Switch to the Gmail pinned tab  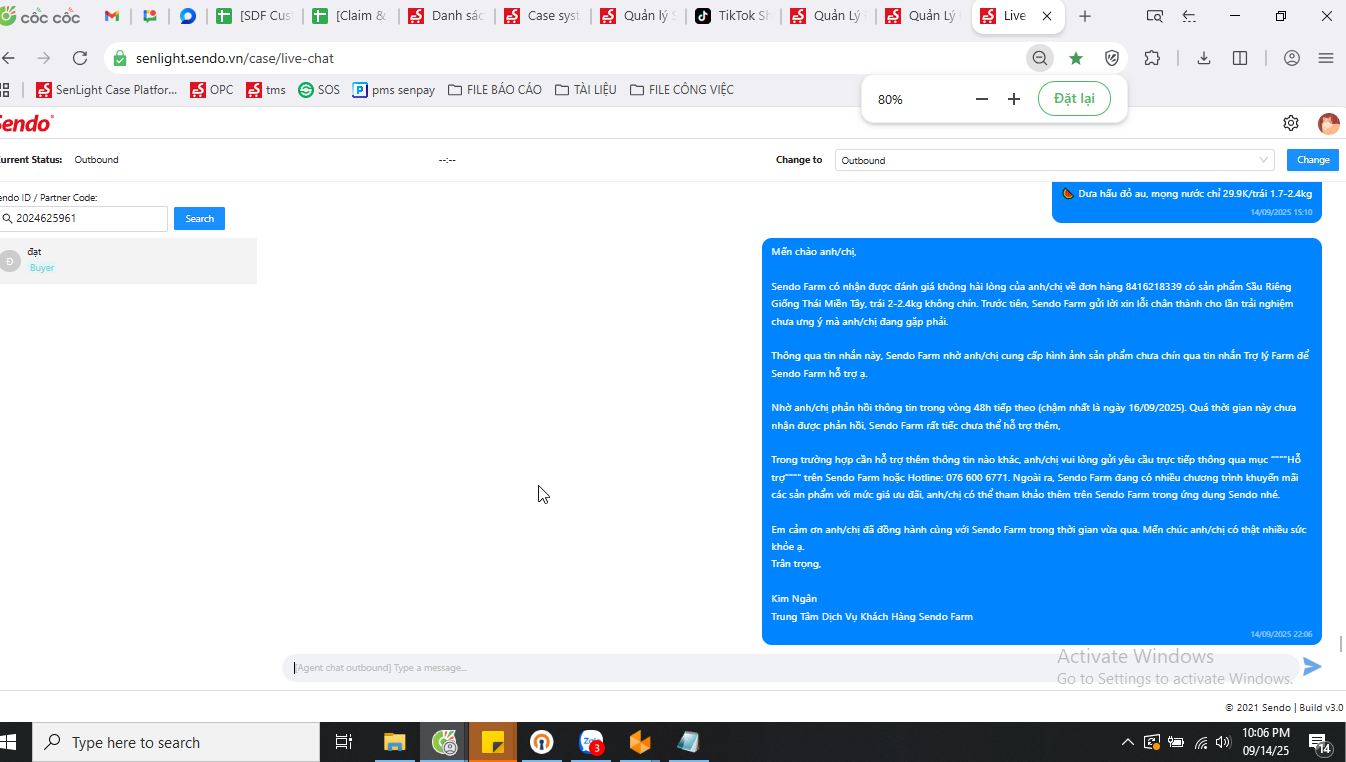point(112,16)
